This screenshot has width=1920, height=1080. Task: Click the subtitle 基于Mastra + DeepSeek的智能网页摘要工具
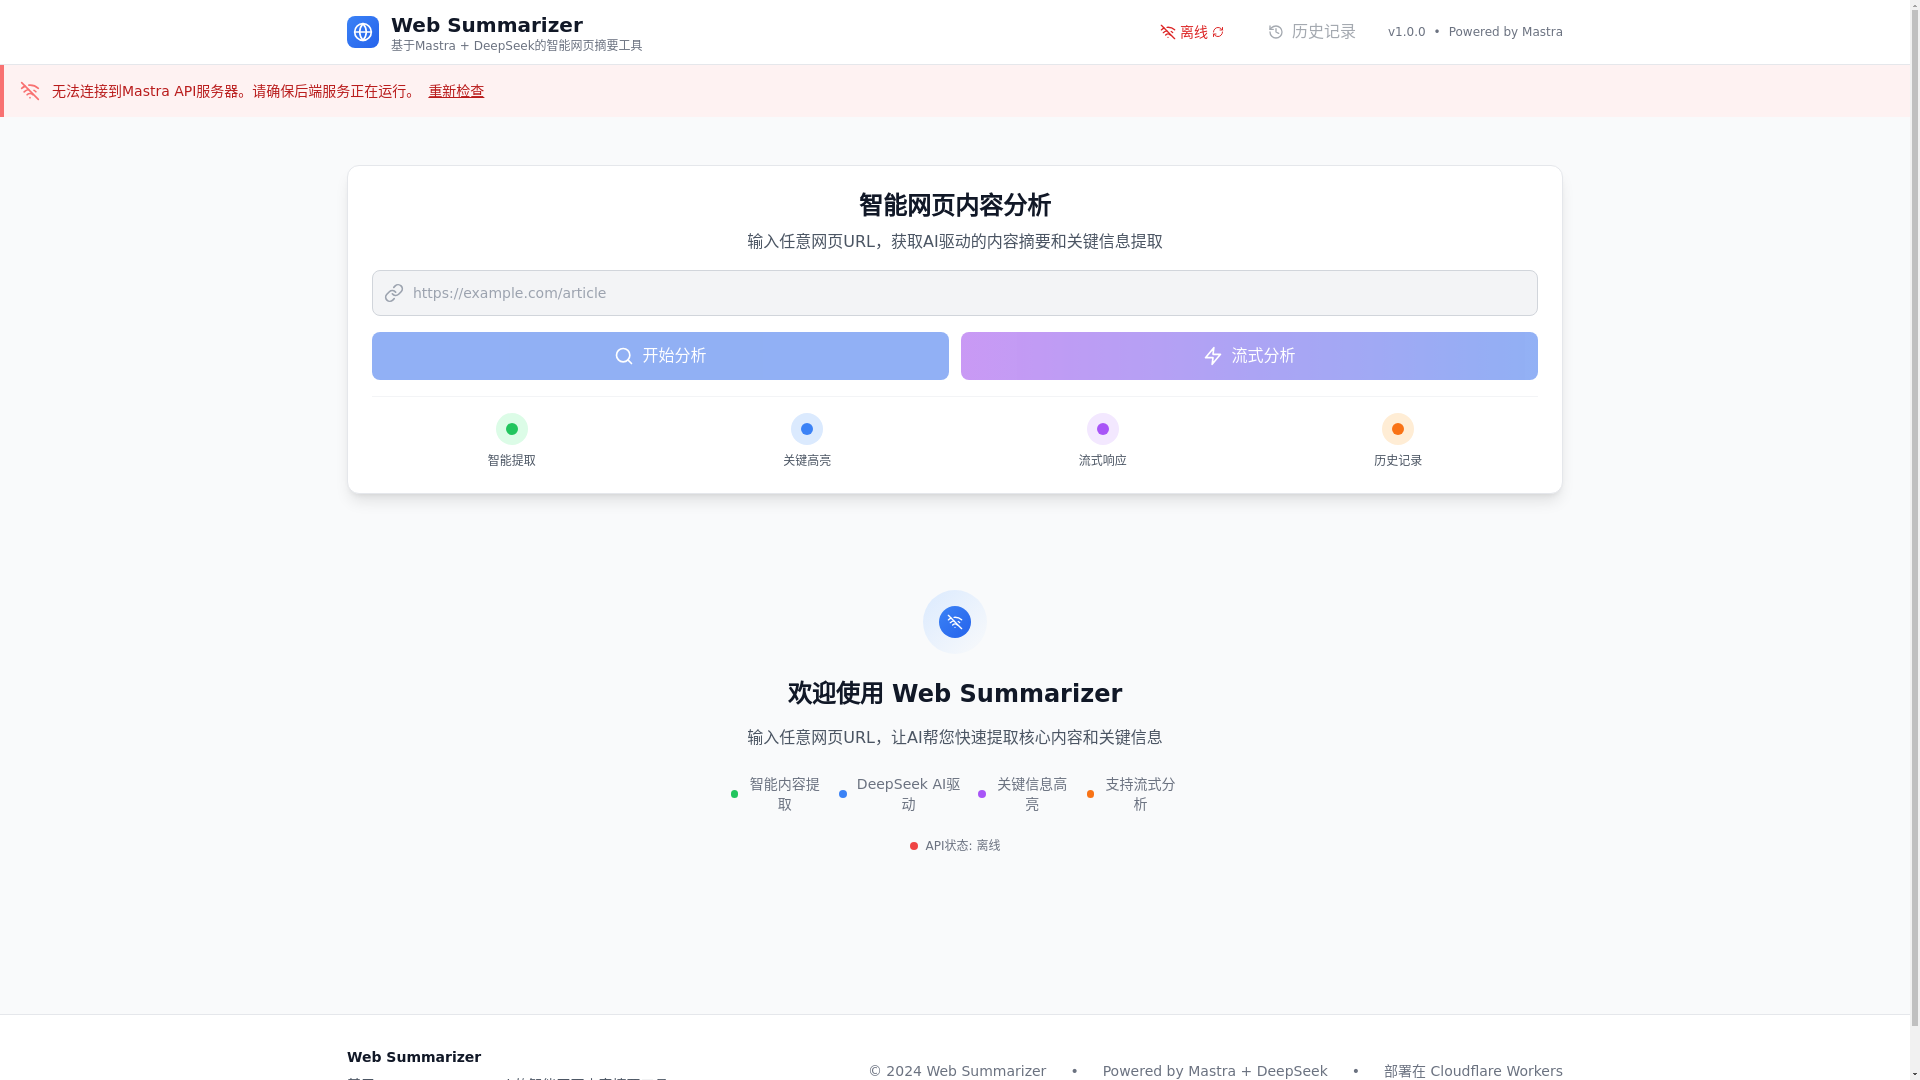click(x=517, y=46)
